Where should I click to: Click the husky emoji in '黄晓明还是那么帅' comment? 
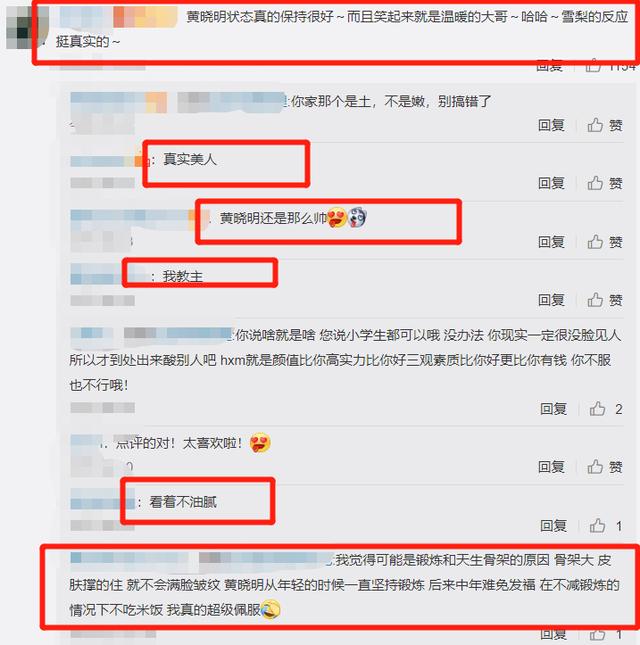(x=357, y=218)
